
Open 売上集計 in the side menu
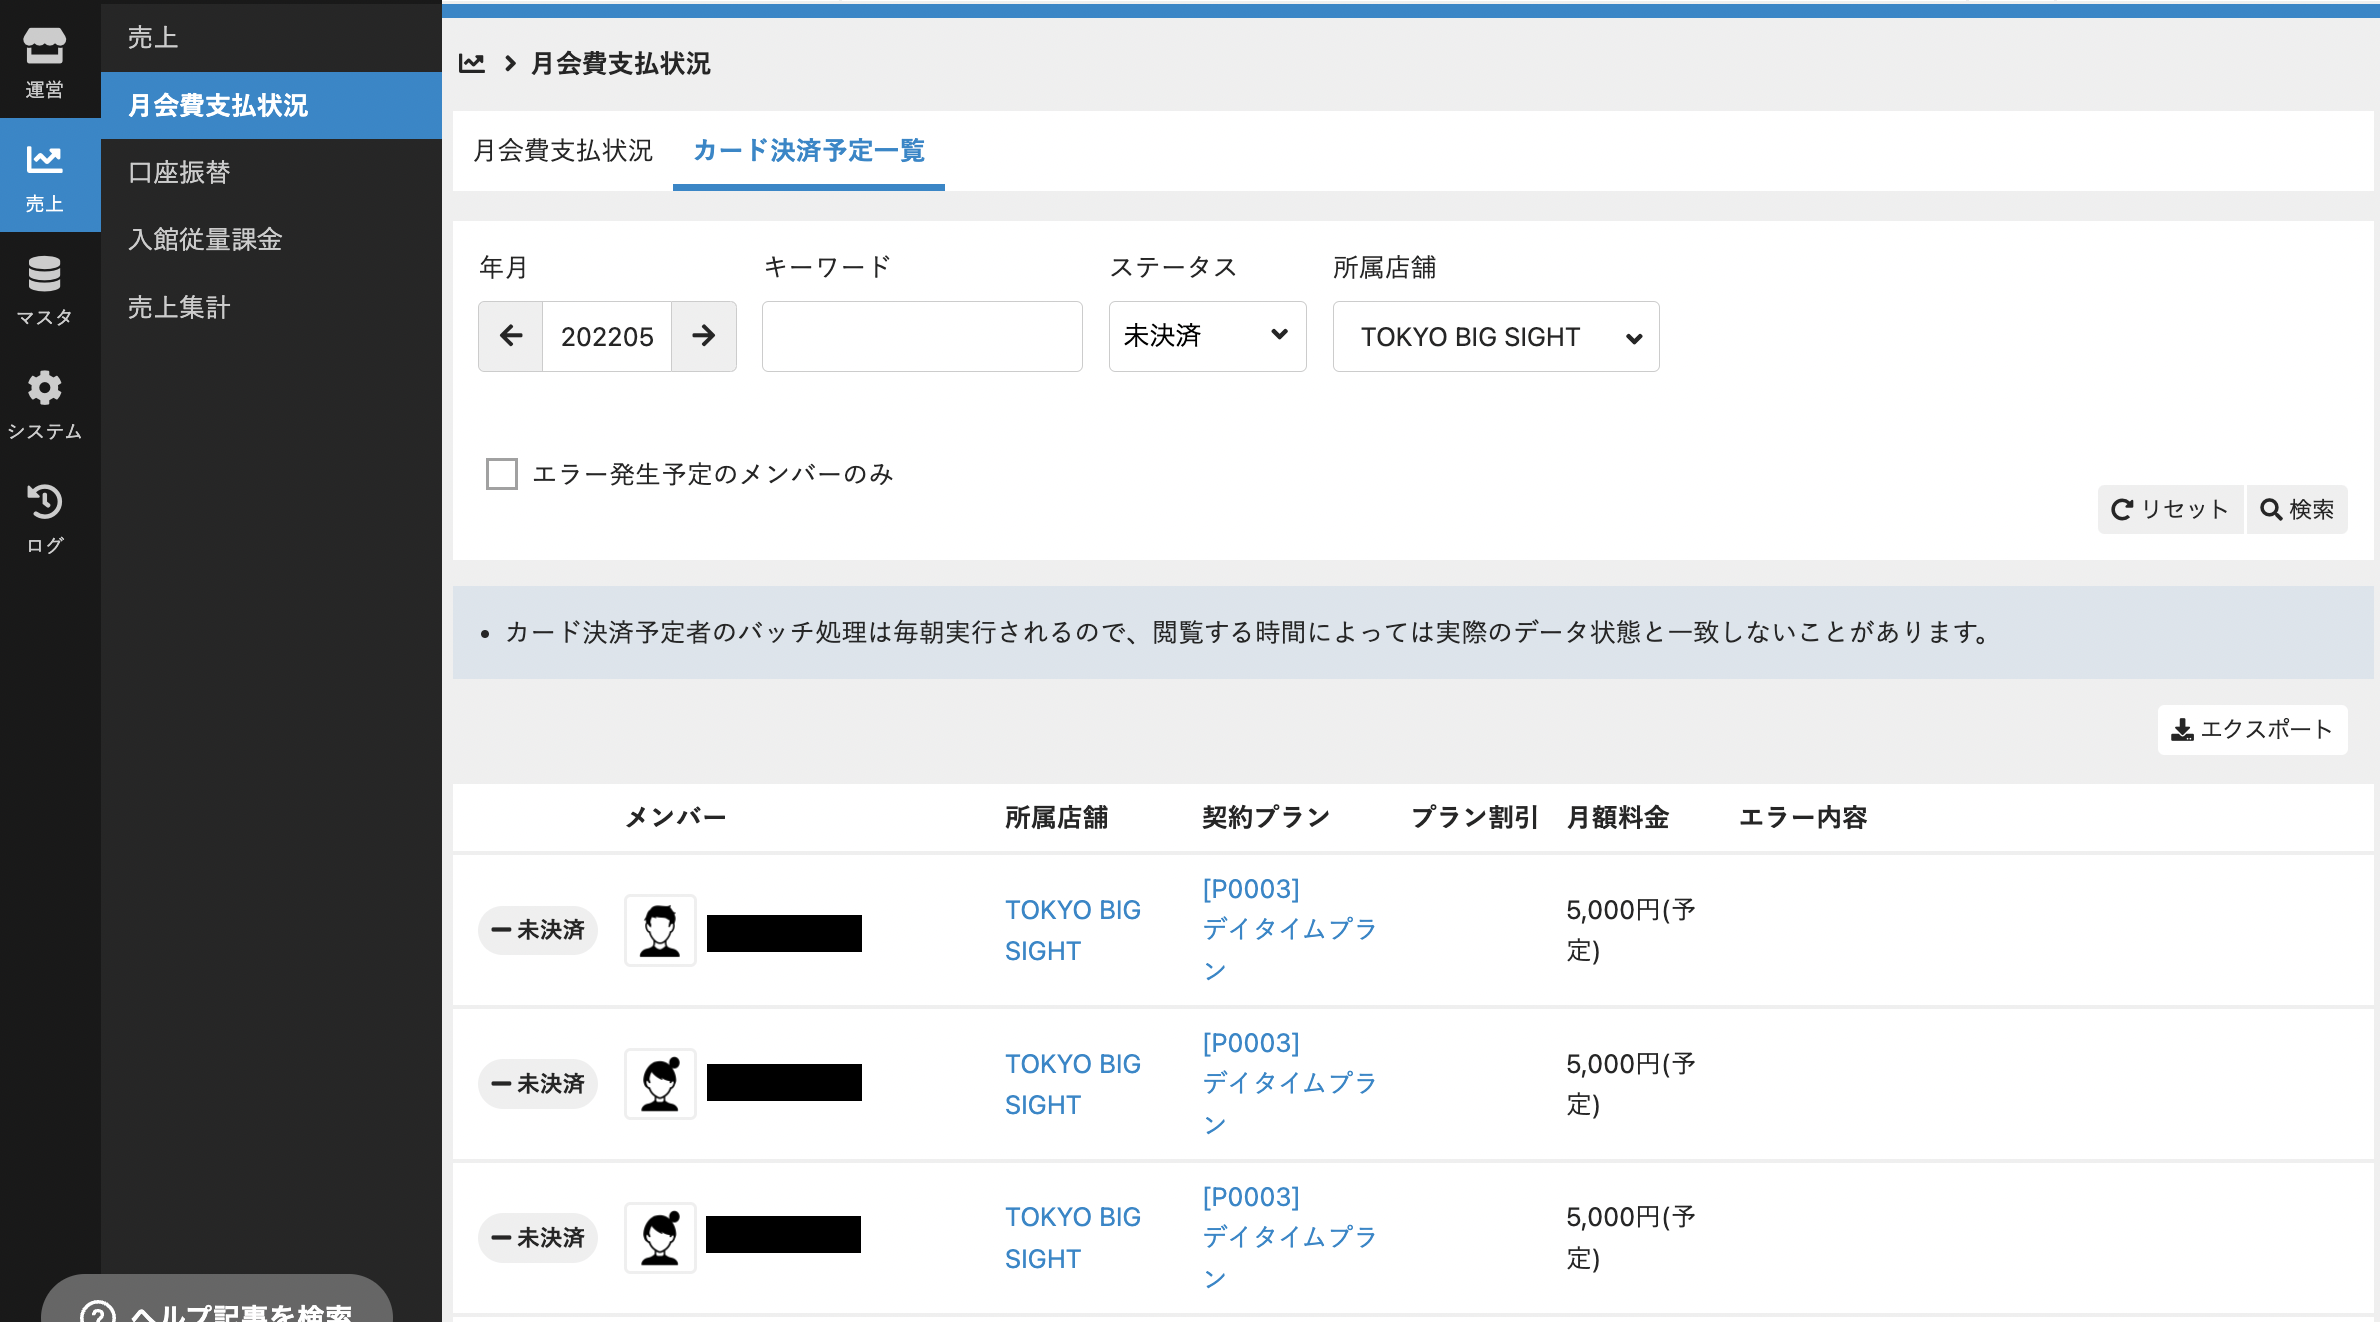click(180, 307)
